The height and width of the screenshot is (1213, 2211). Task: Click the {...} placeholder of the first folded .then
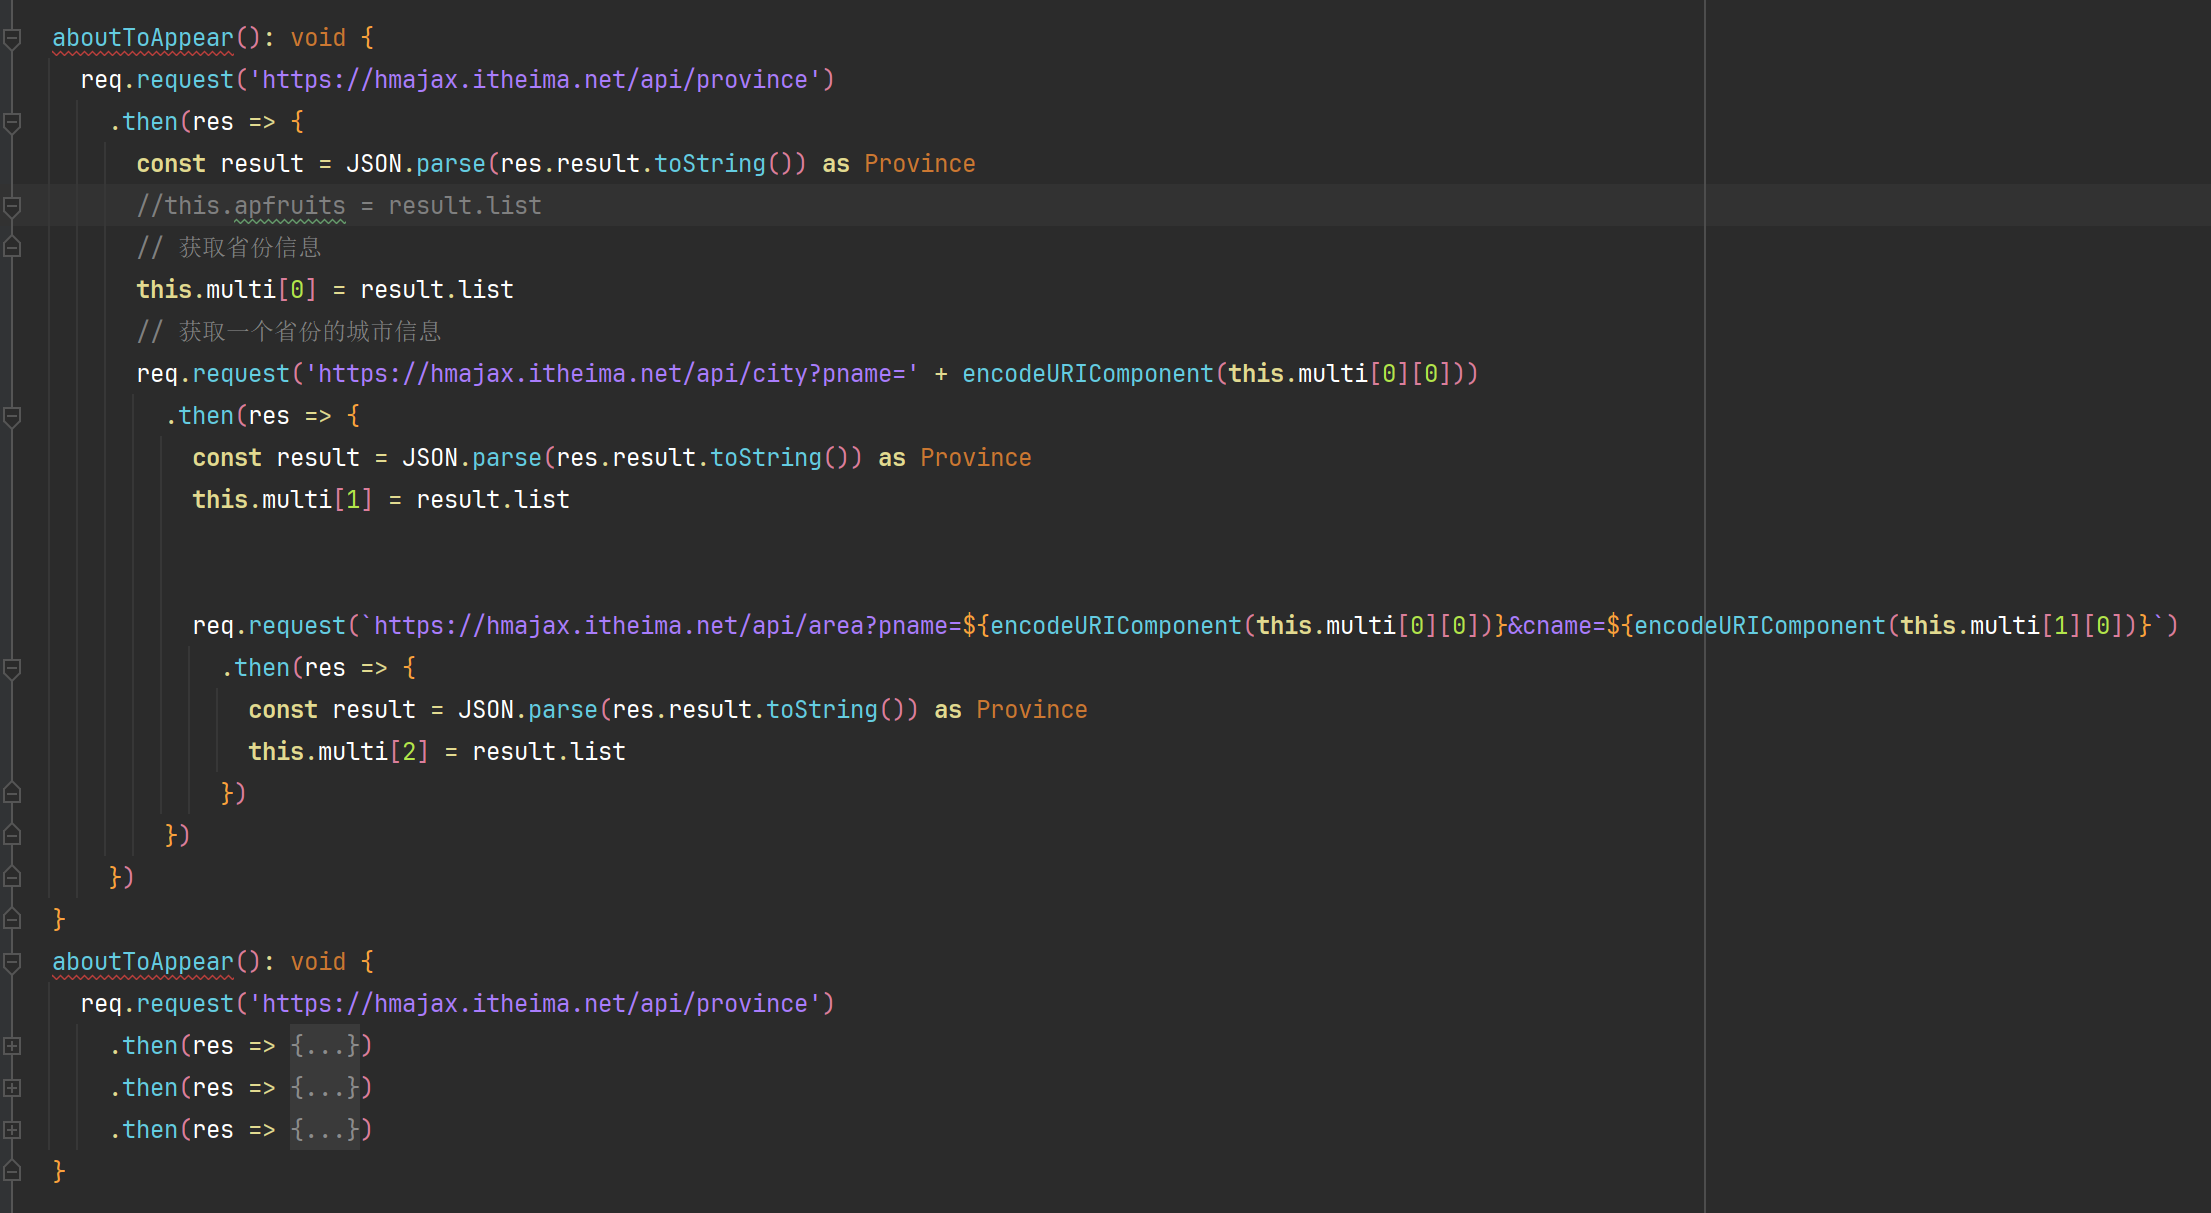(325, 1046)
